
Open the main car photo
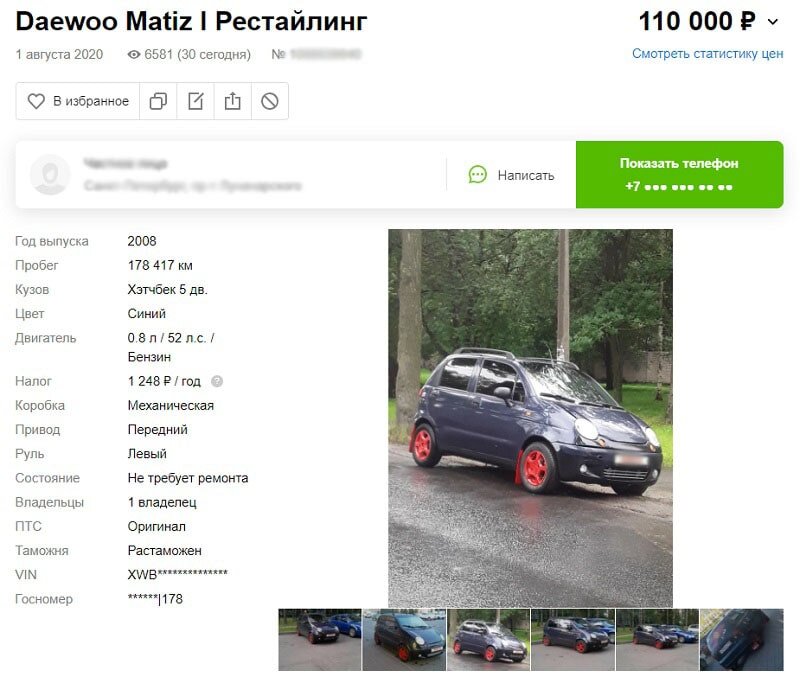click(x=531, y=418)
